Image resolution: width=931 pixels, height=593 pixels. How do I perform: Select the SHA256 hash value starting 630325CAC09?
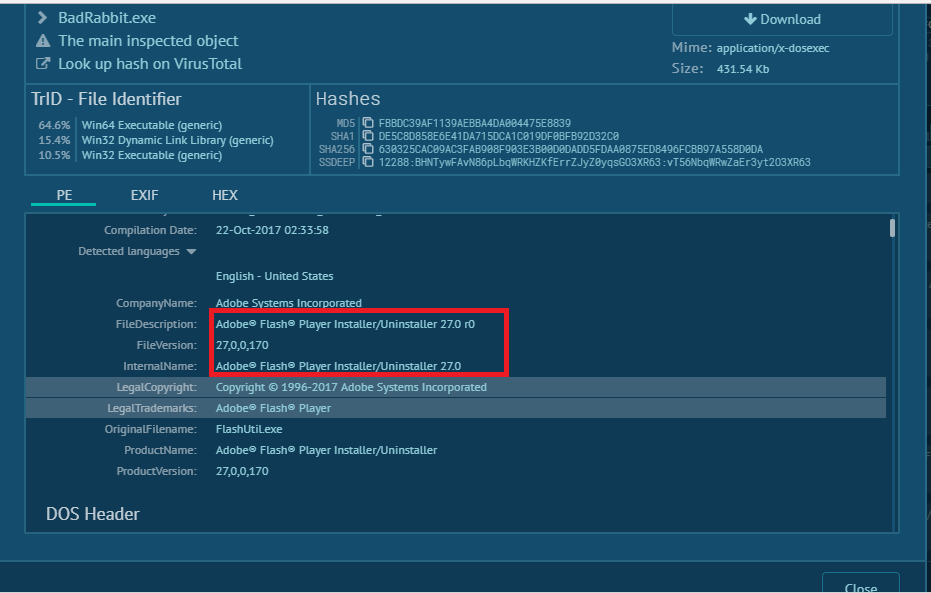(x=571, y=149)
